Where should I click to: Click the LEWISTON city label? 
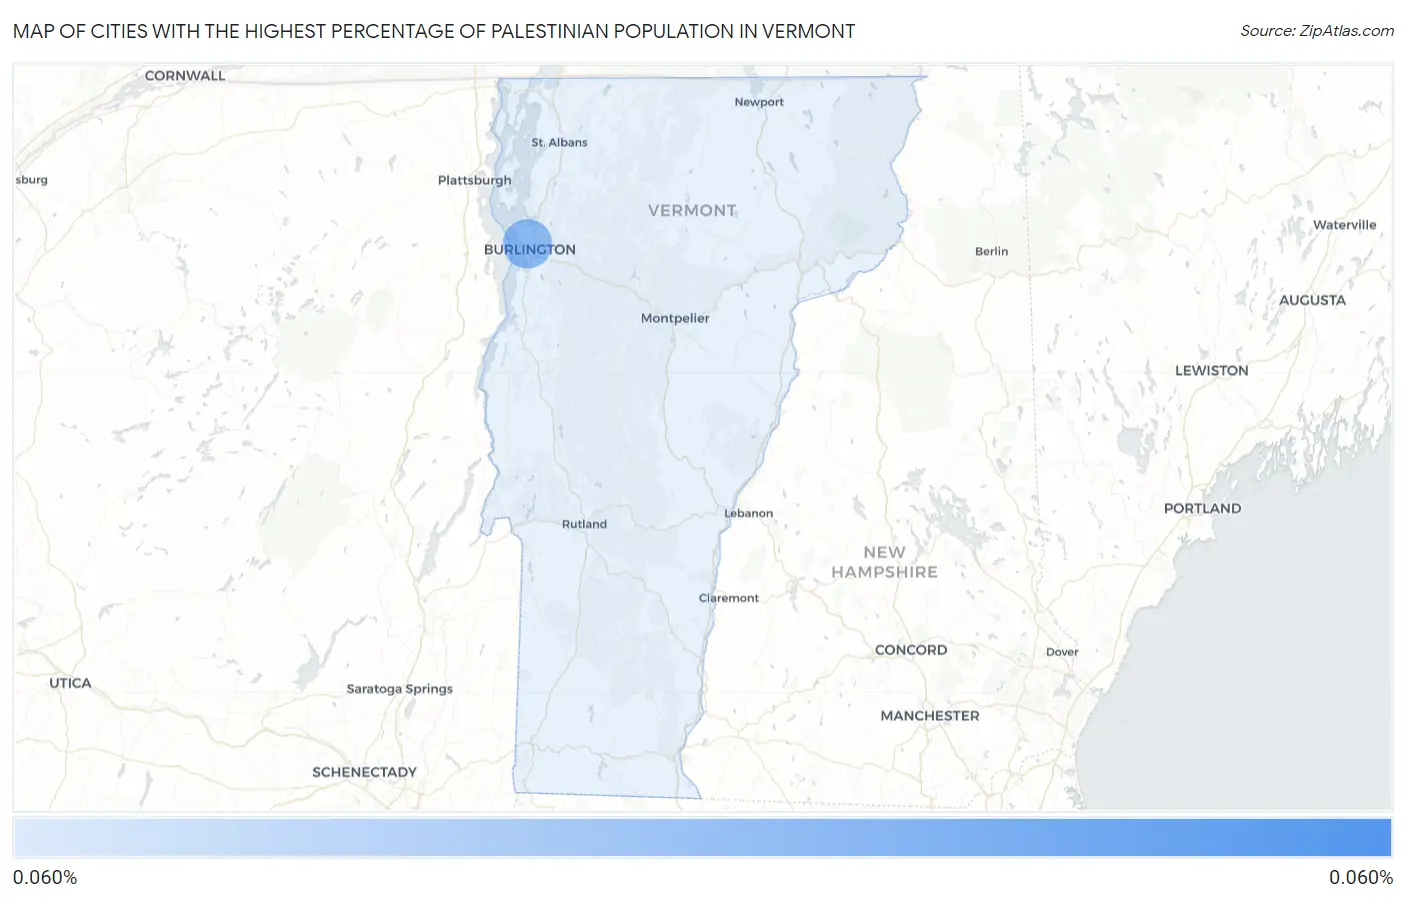click(x=1211, y=370)
